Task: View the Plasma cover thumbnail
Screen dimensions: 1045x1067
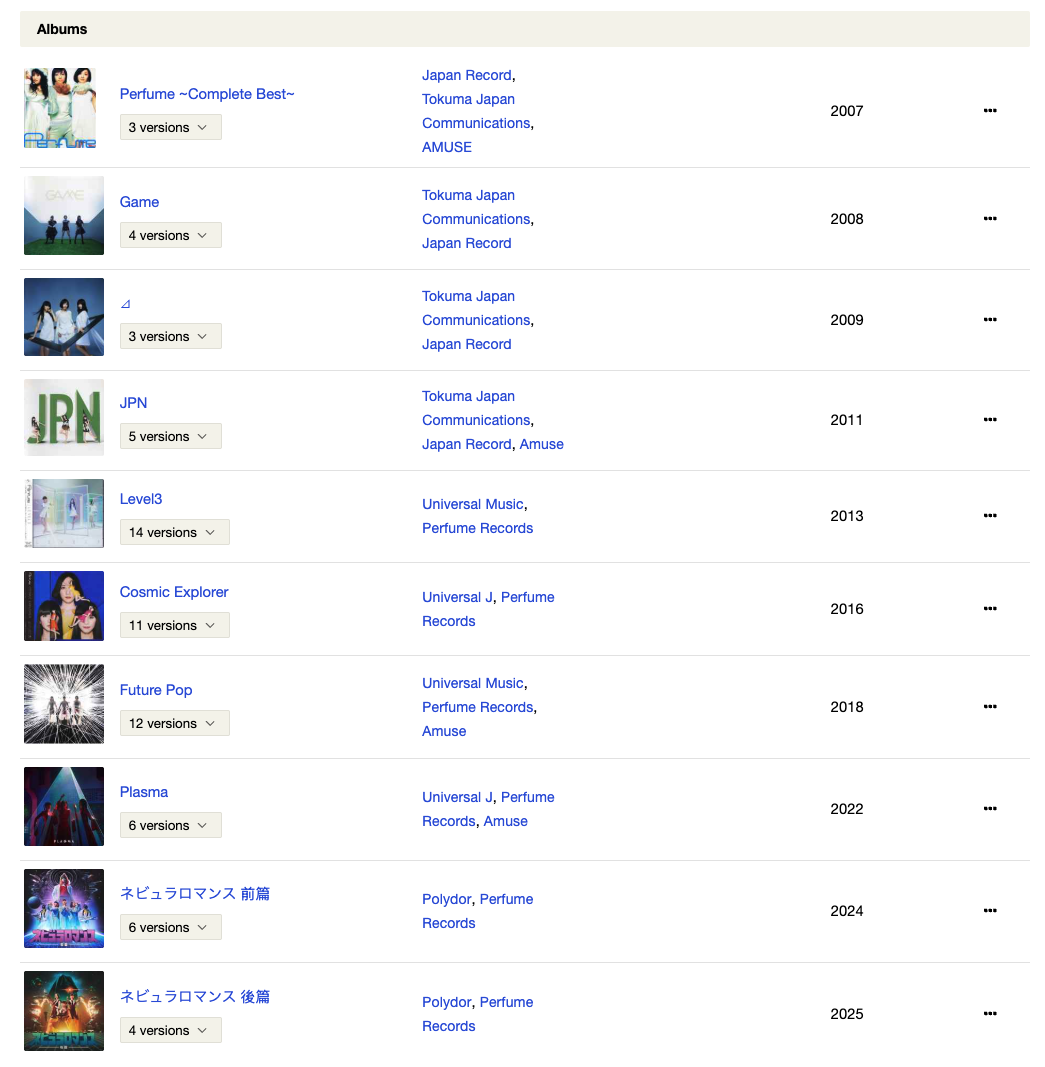Action: 64,806
